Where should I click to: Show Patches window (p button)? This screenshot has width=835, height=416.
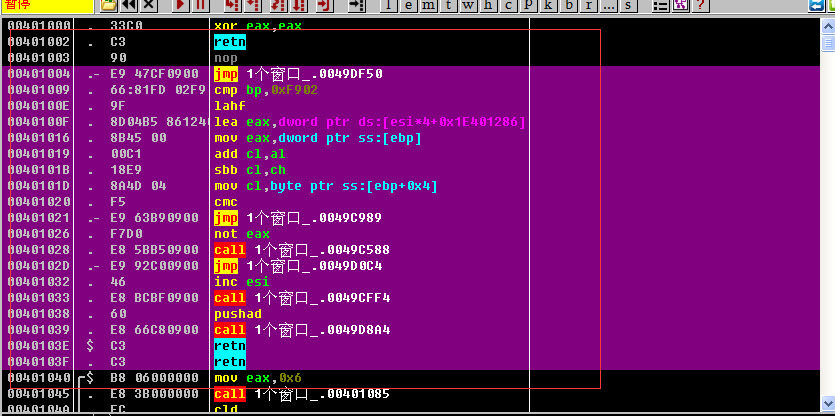pos(528,5)
